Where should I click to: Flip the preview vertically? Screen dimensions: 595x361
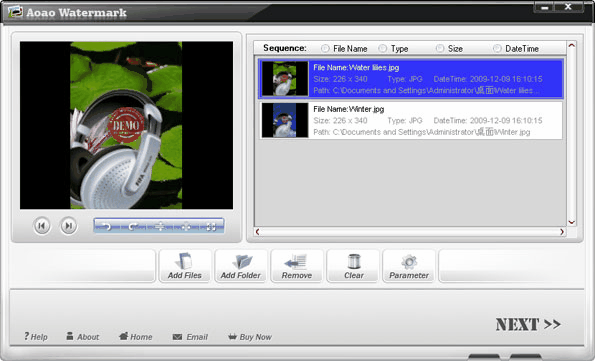[x=160, y=227]
